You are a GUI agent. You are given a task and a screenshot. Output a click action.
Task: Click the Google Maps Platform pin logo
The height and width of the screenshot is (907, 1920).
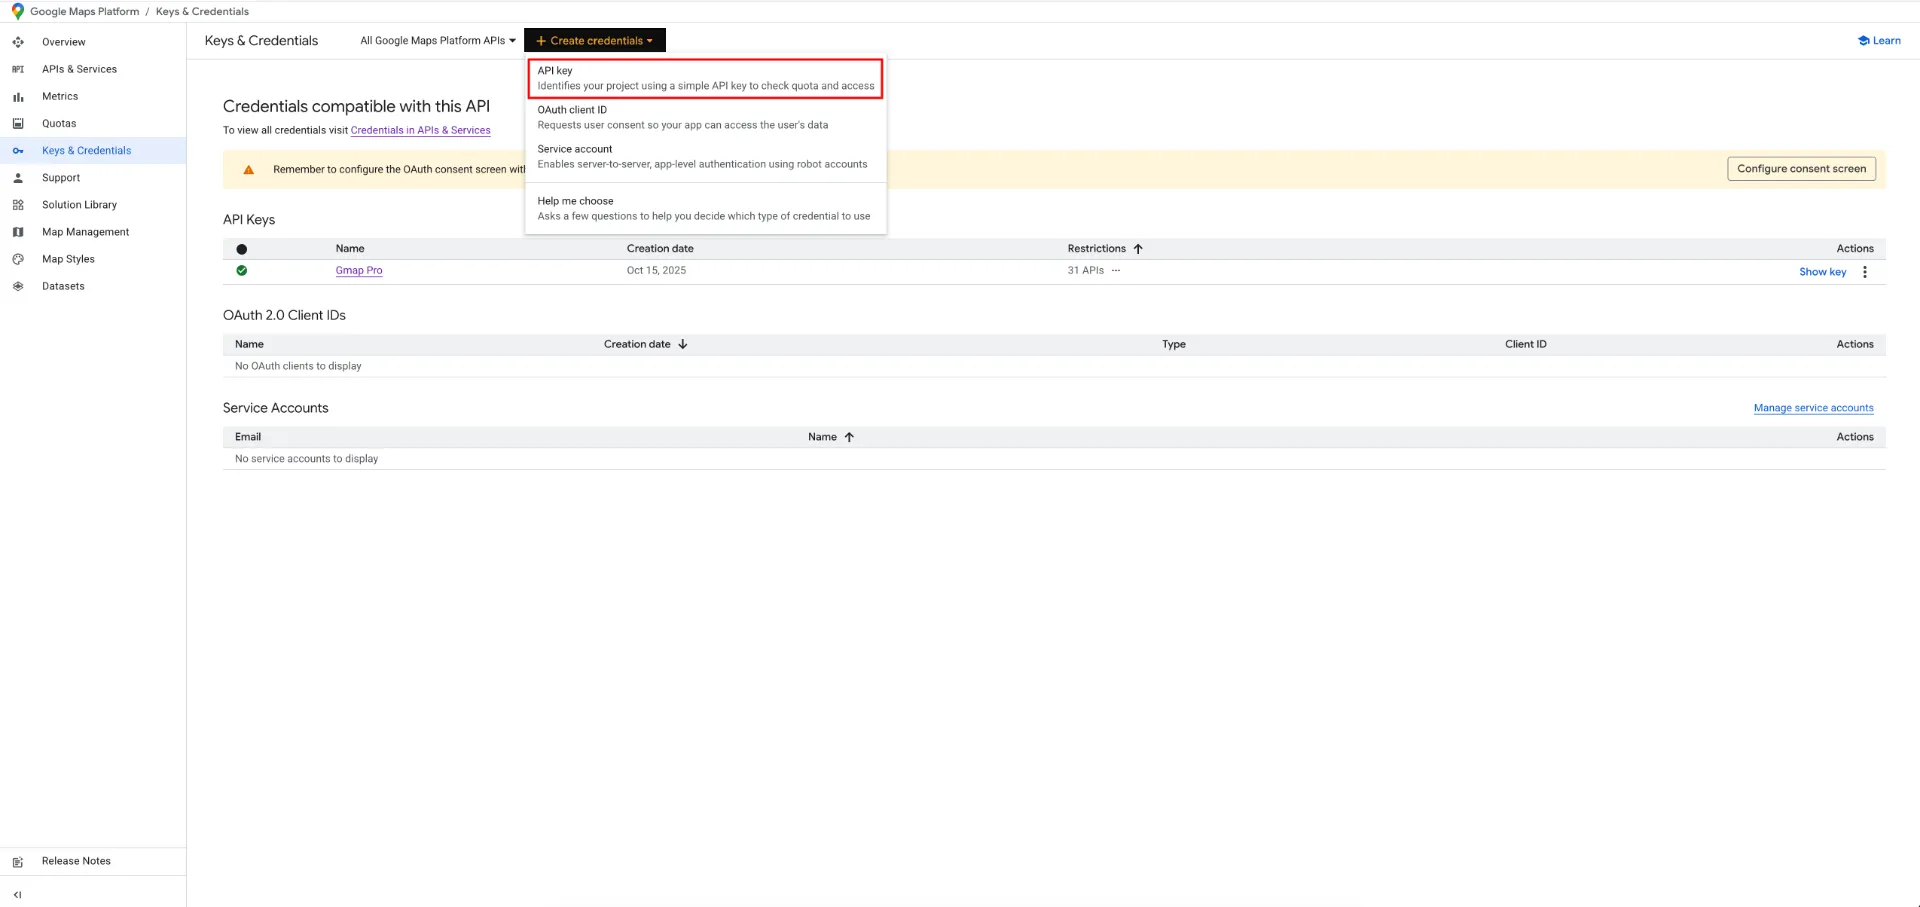point(17,11)
